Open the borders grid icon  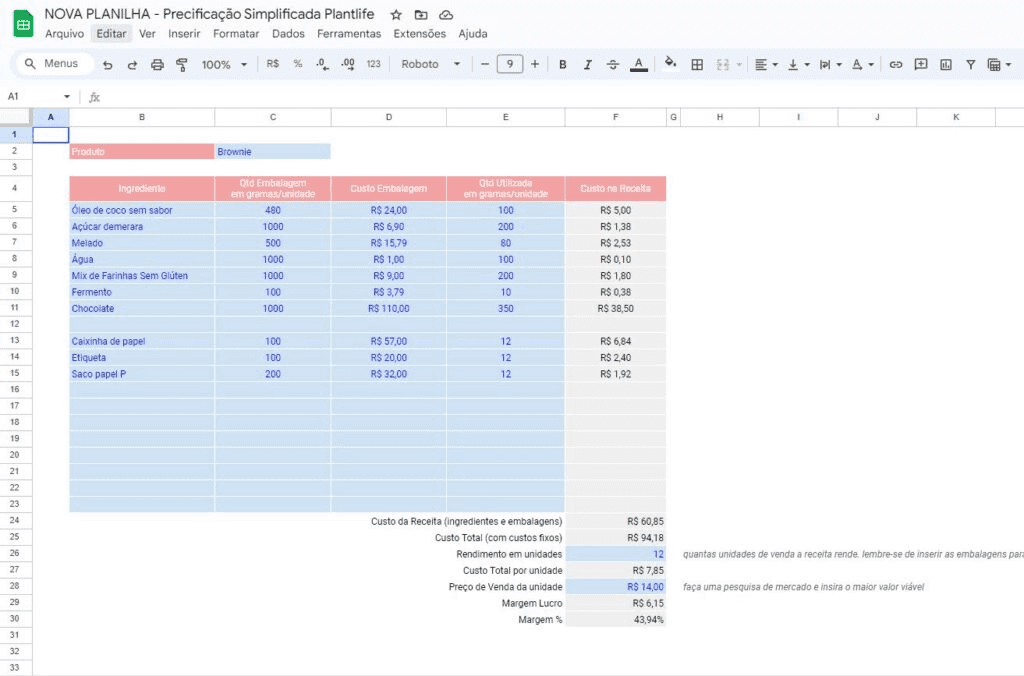tap(697, 65)
